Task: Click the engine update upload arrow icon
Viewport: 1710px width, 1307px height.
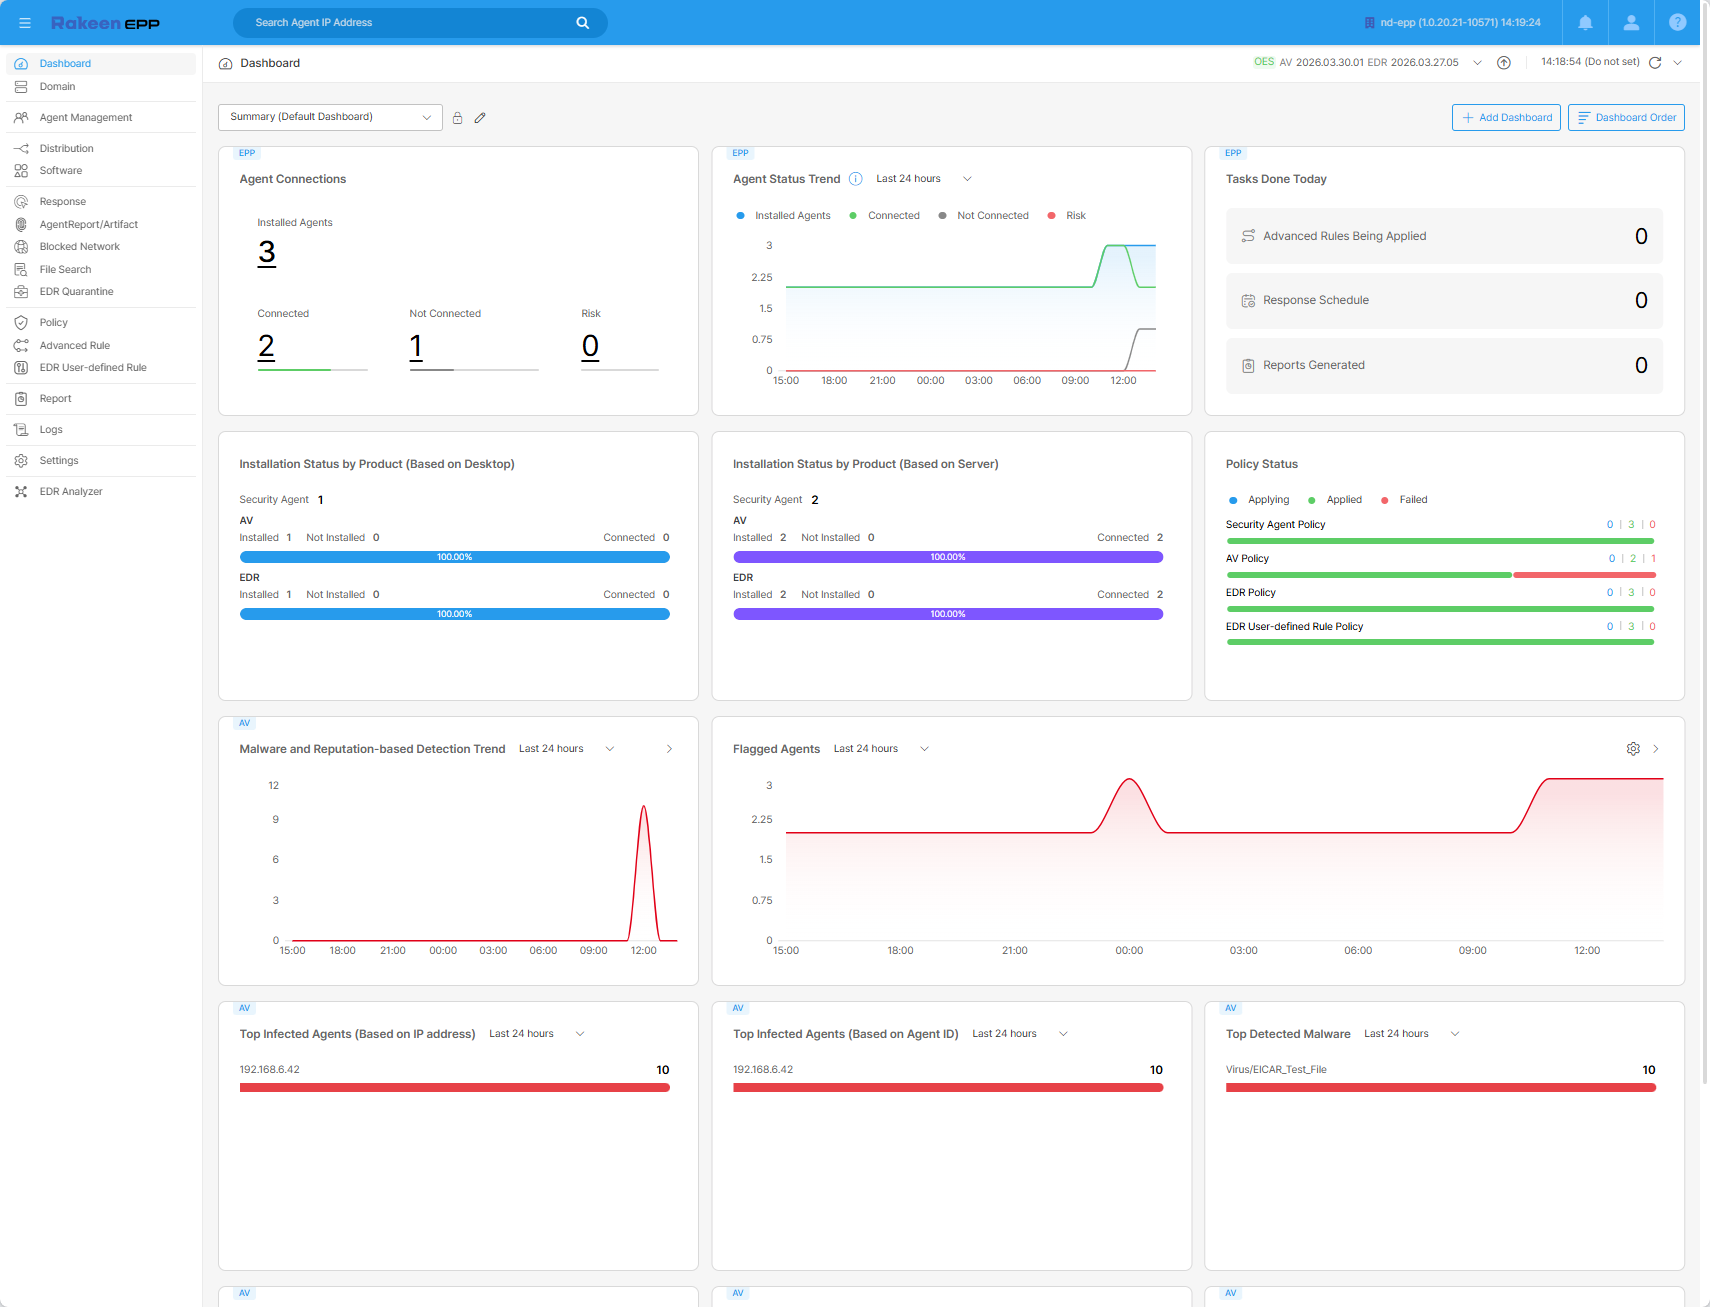Action: [x=1503, y=62]
